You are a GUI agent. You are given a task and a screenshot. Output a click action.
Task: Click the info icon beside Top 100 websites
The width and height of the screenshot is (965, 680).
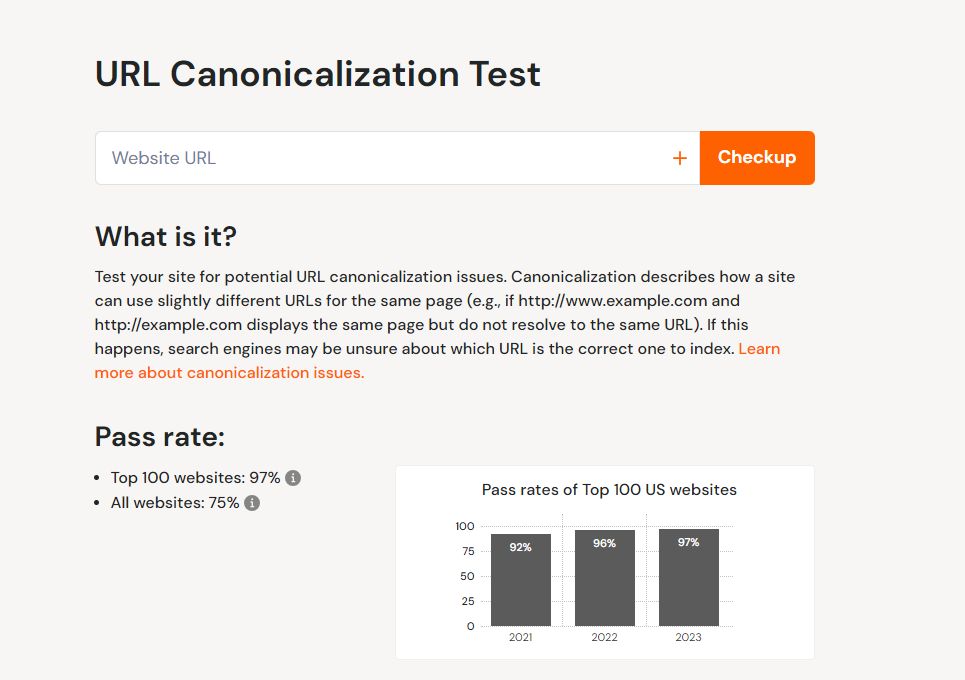coord(291,478)
